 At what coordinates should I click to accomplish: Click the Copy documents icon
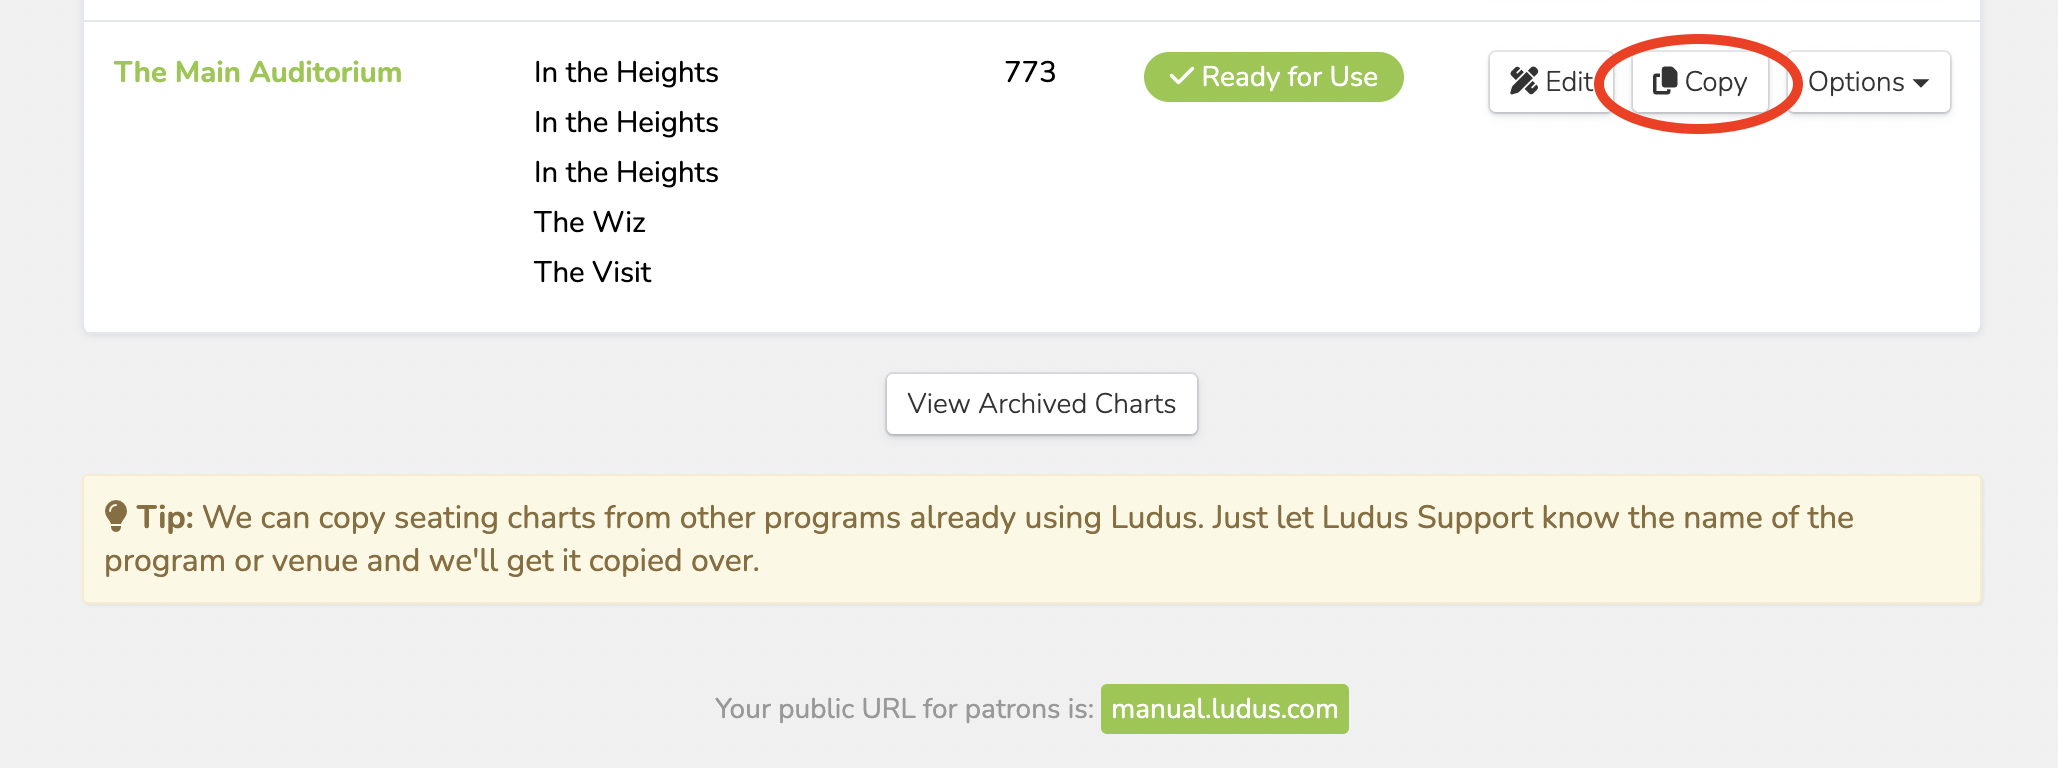tap(1665, 81)
